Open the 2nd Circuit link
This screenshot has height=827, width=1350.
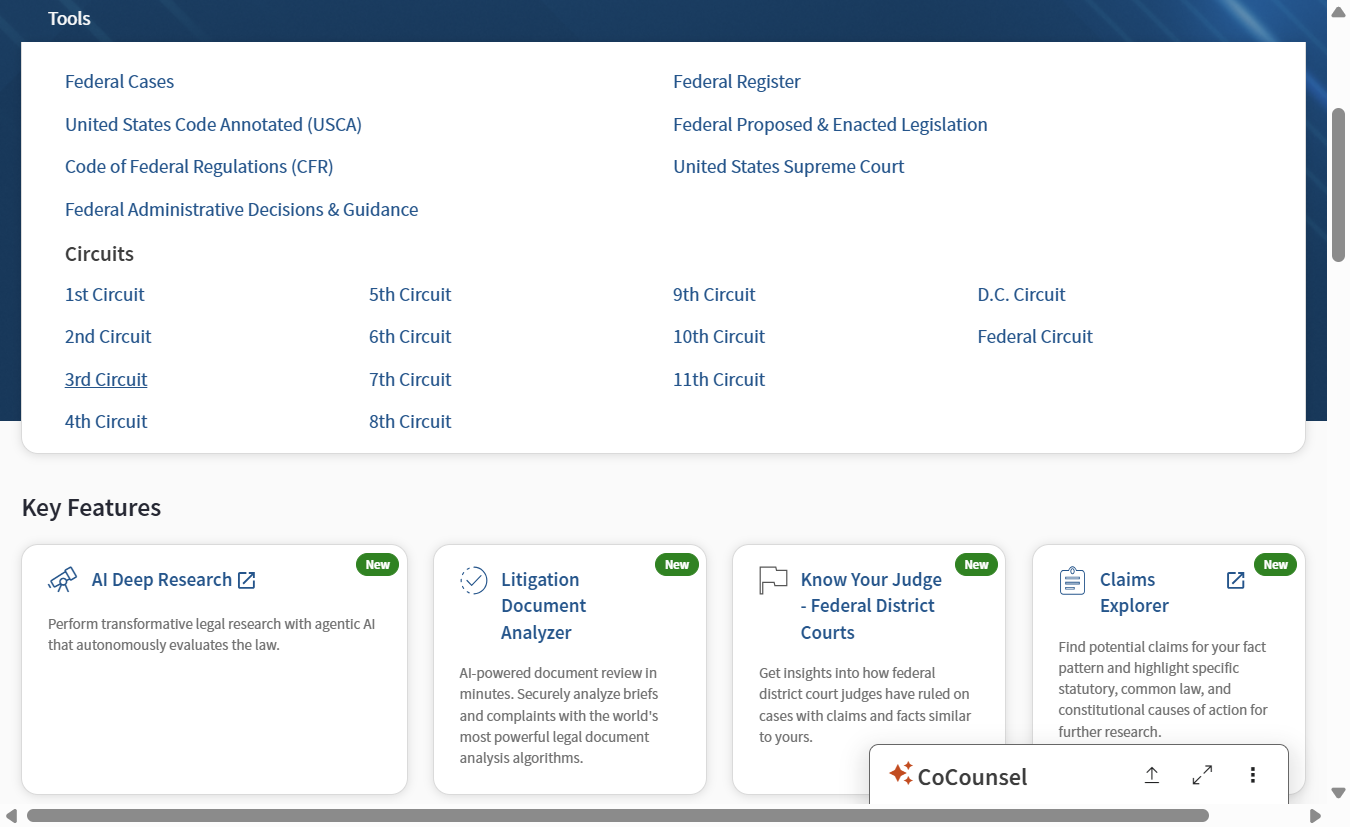click(108, 337)
